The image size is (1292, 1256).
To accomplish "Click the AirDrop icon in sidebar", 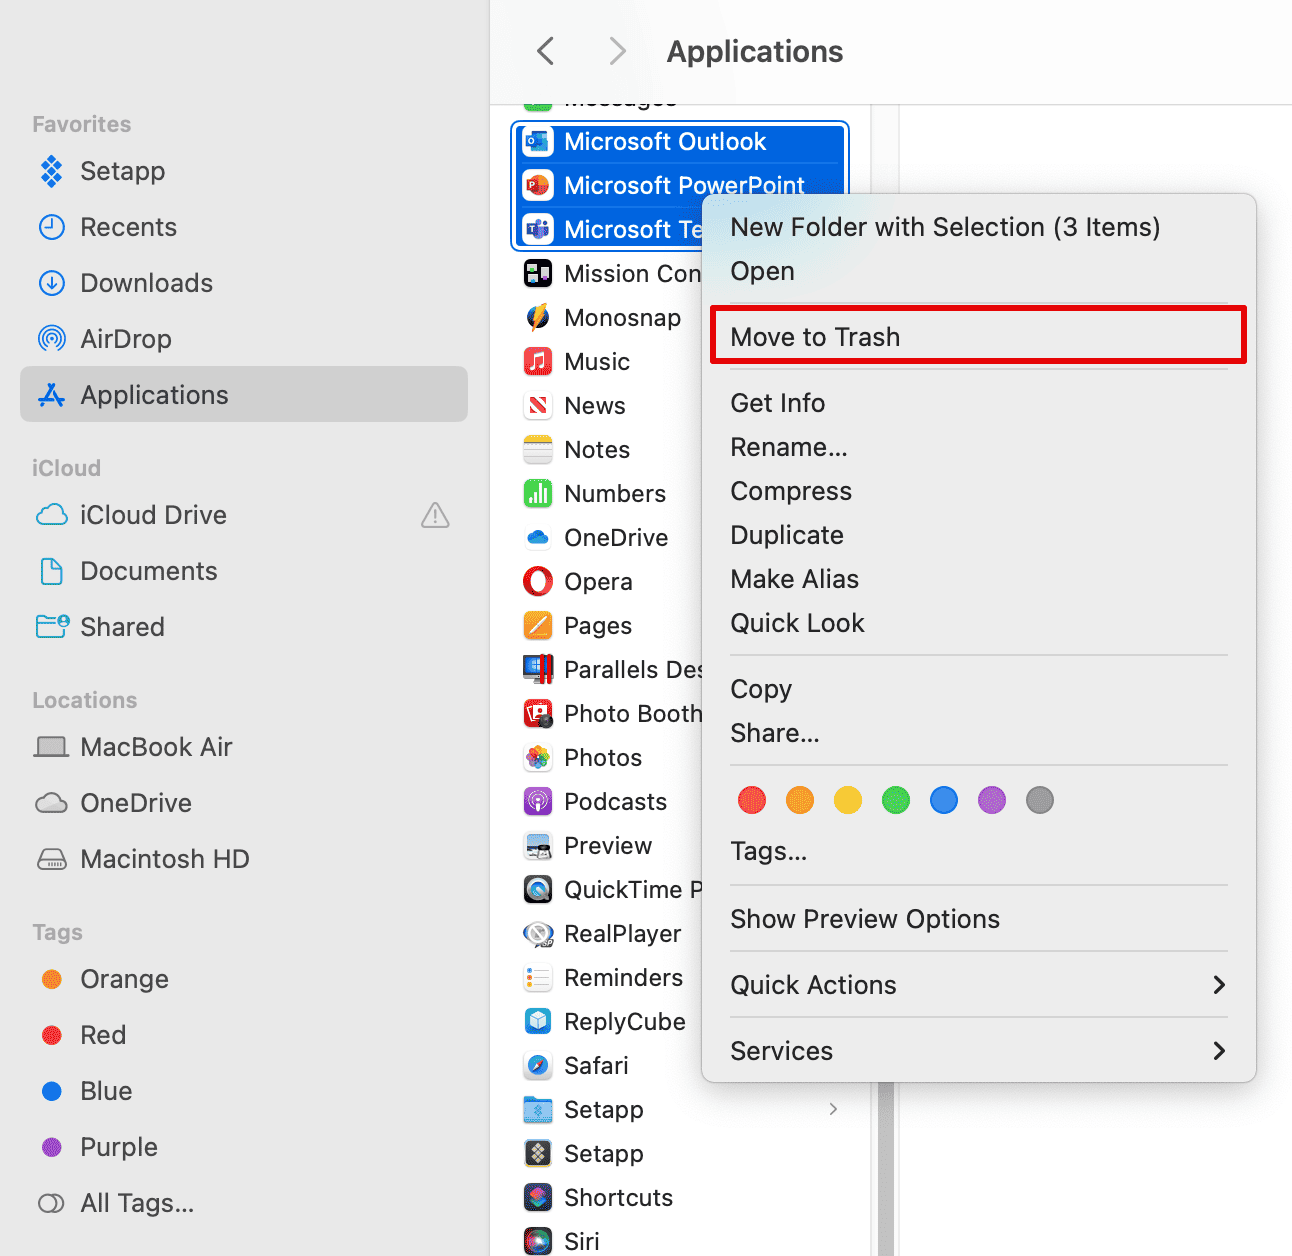I will [51, 339].
